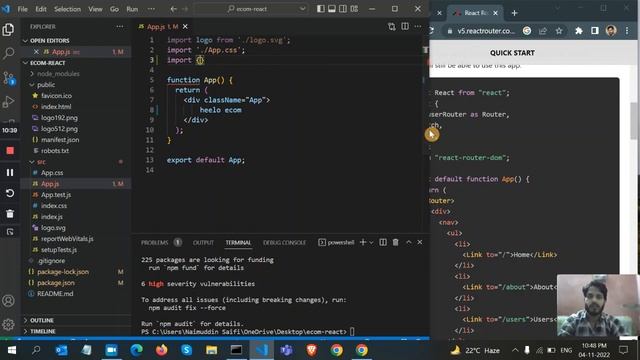
Task: Open Firefox from the Windows taskbar
Action: tap(162, 350)
